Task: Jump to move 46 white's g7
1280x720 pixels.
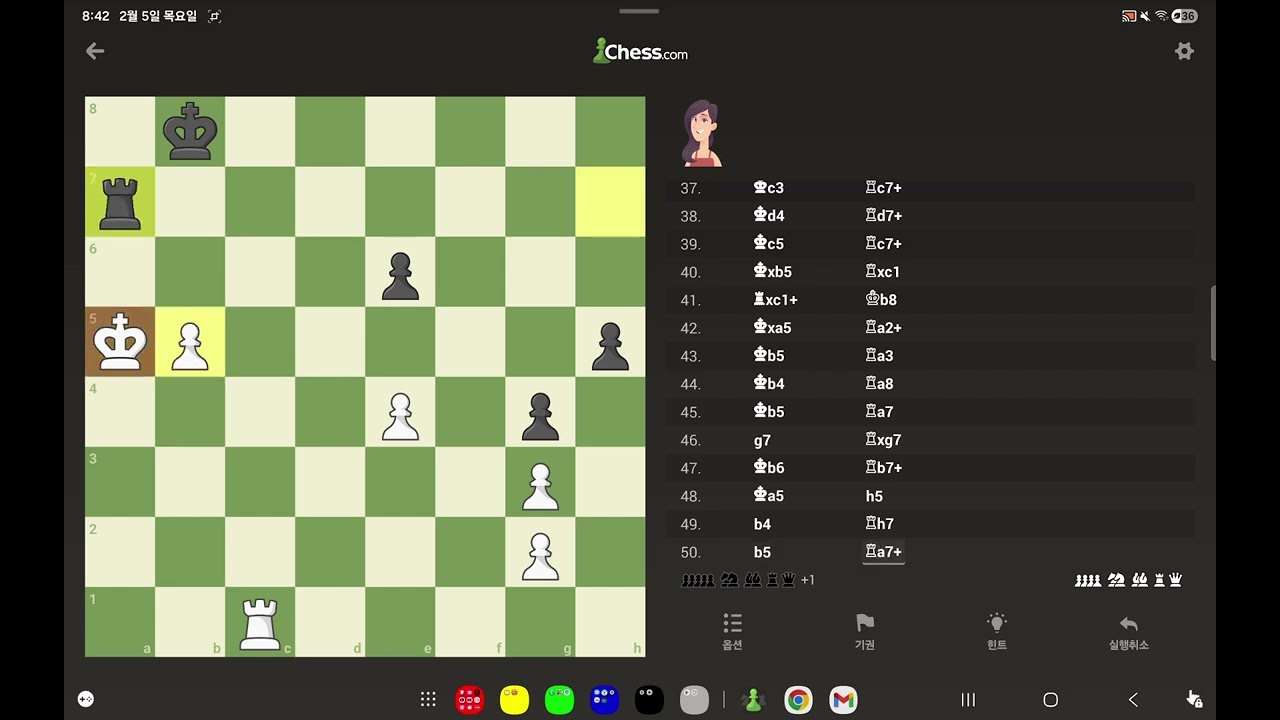Action: (762, 440)
